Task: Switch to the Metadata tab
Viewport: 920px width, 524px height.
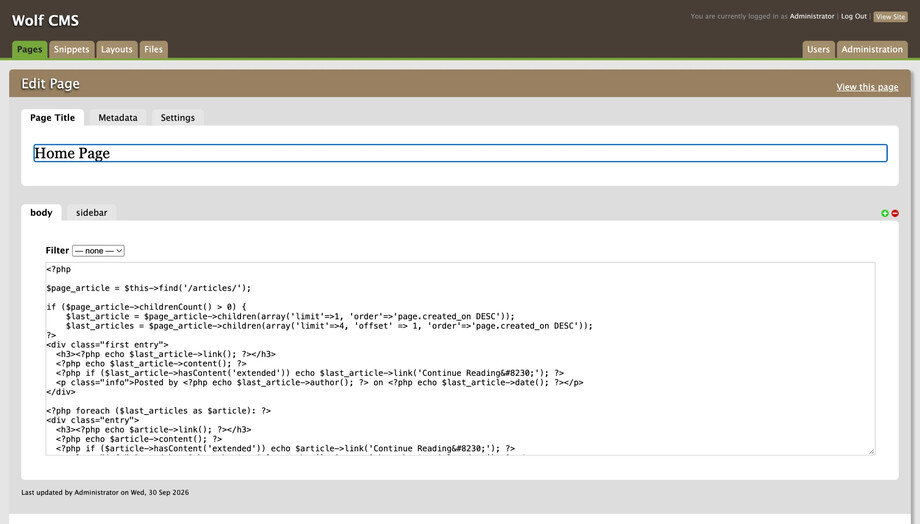Action: 118,117
